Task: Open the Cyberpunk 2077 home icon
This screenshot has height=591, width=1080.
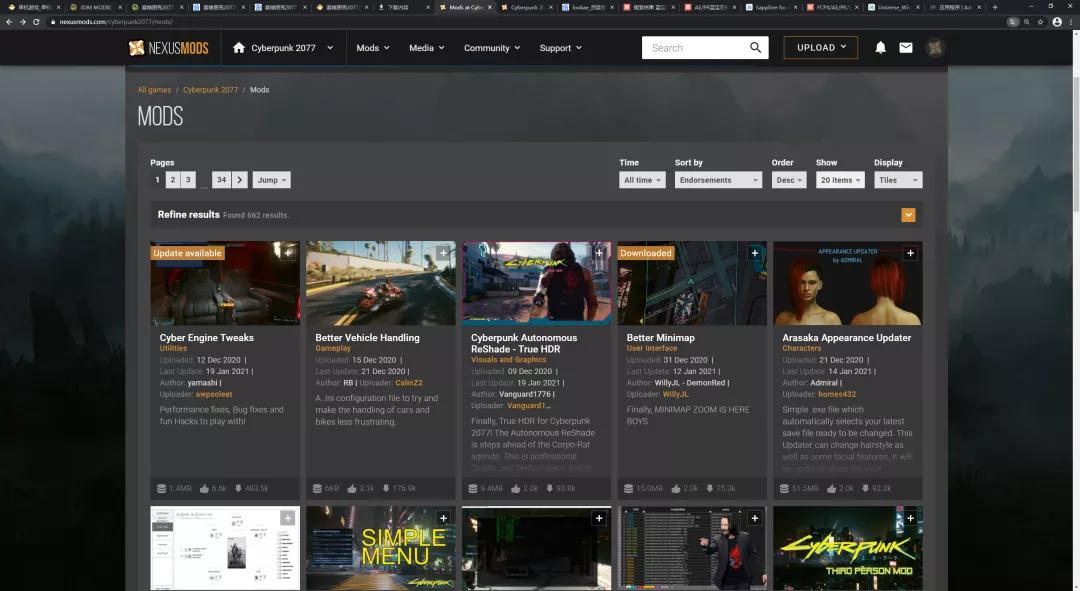Action: pyautogui.click(x=239, y=48)
